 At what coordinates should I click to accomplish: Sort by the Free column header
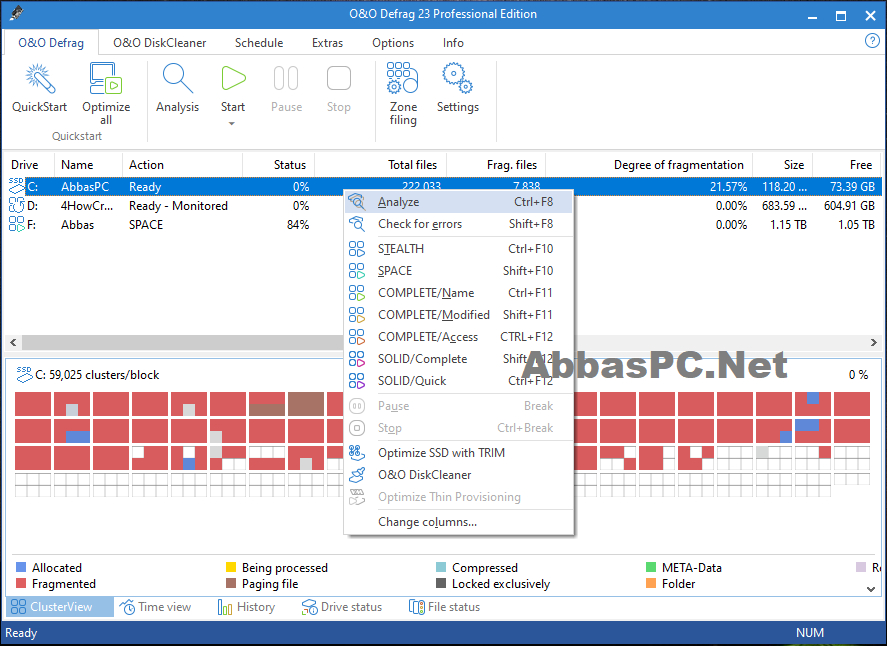[x=846, y=165]
